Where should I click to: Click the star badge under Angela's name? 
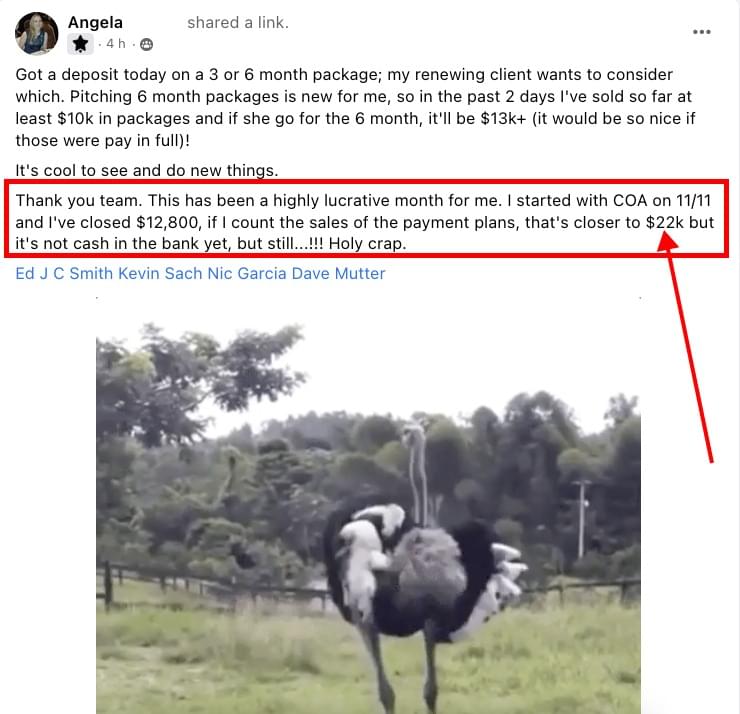(80, 44)
